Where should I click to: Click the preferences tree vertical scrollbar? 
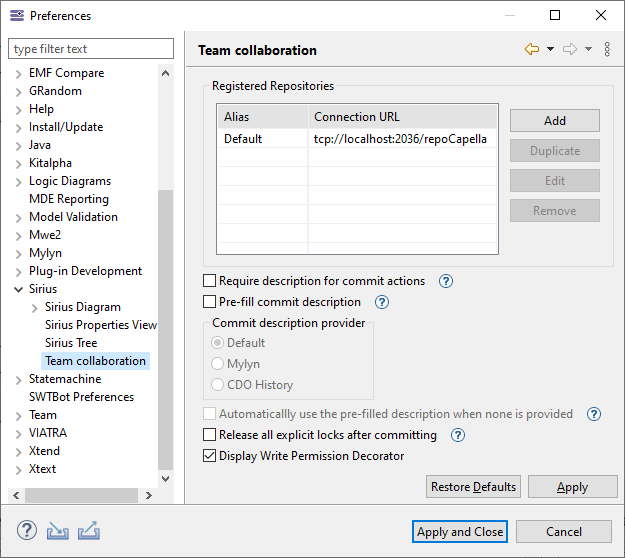(x=166, y=330)
